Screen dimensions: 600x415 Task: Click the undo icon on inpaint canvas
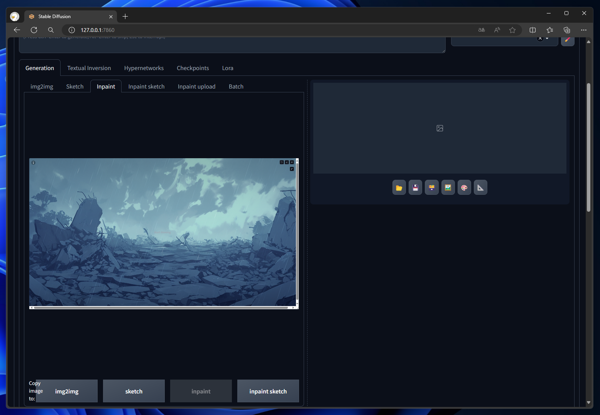tap(282, 162)
